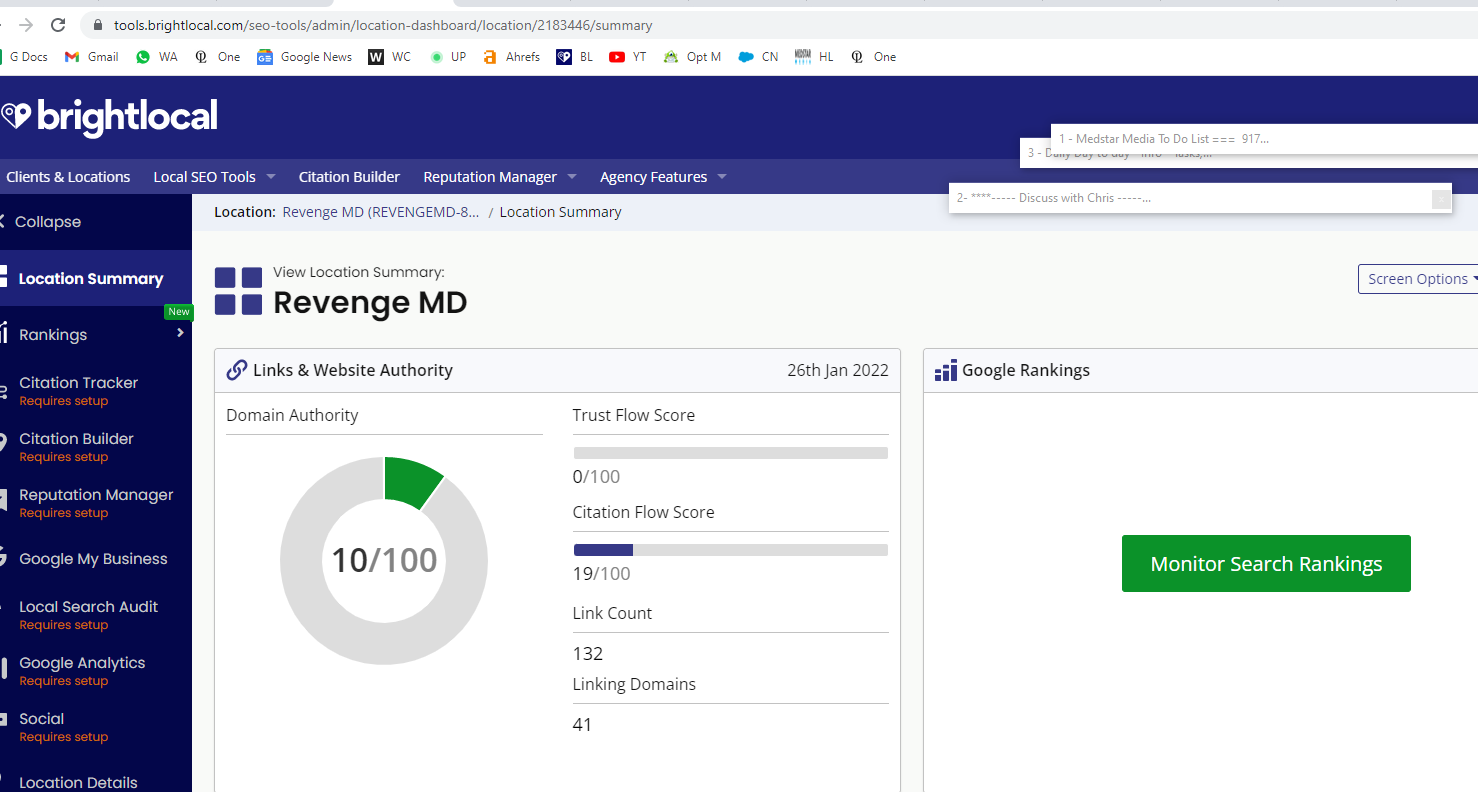The height and width of the screenshot is (792, 1478).
Task: Expand the Reputation Manager top menu
Action: [x=500, y=177]
